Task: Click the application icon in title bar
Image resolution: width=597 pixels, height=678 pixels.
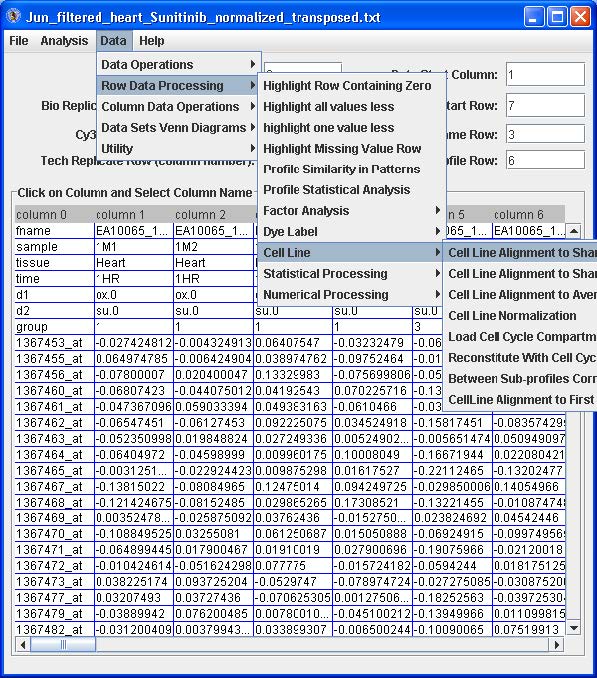Action: tap(13, 17)
